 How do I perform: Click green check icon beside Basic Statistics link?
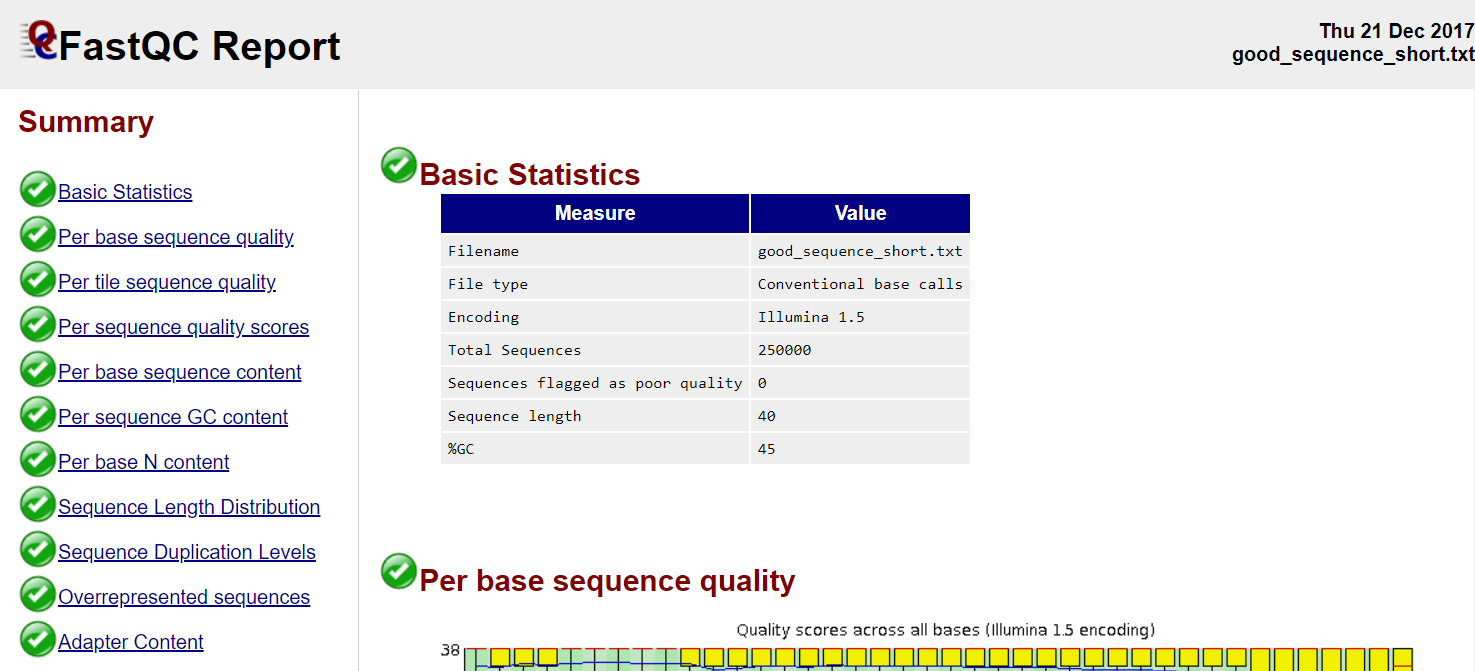pyautogui.click(x=38, y=189)
